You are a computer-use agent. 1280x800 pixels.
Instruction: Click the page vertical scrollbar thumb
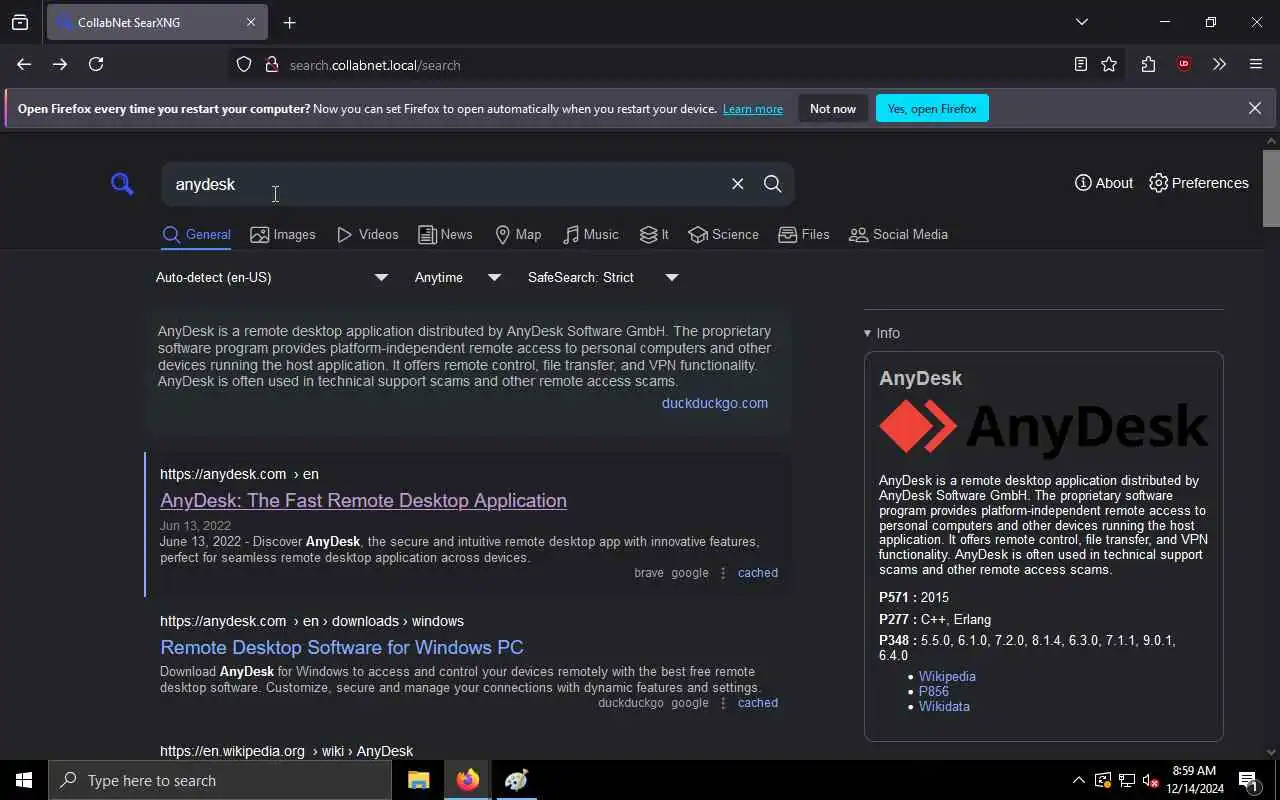(x=1271, y=188)
